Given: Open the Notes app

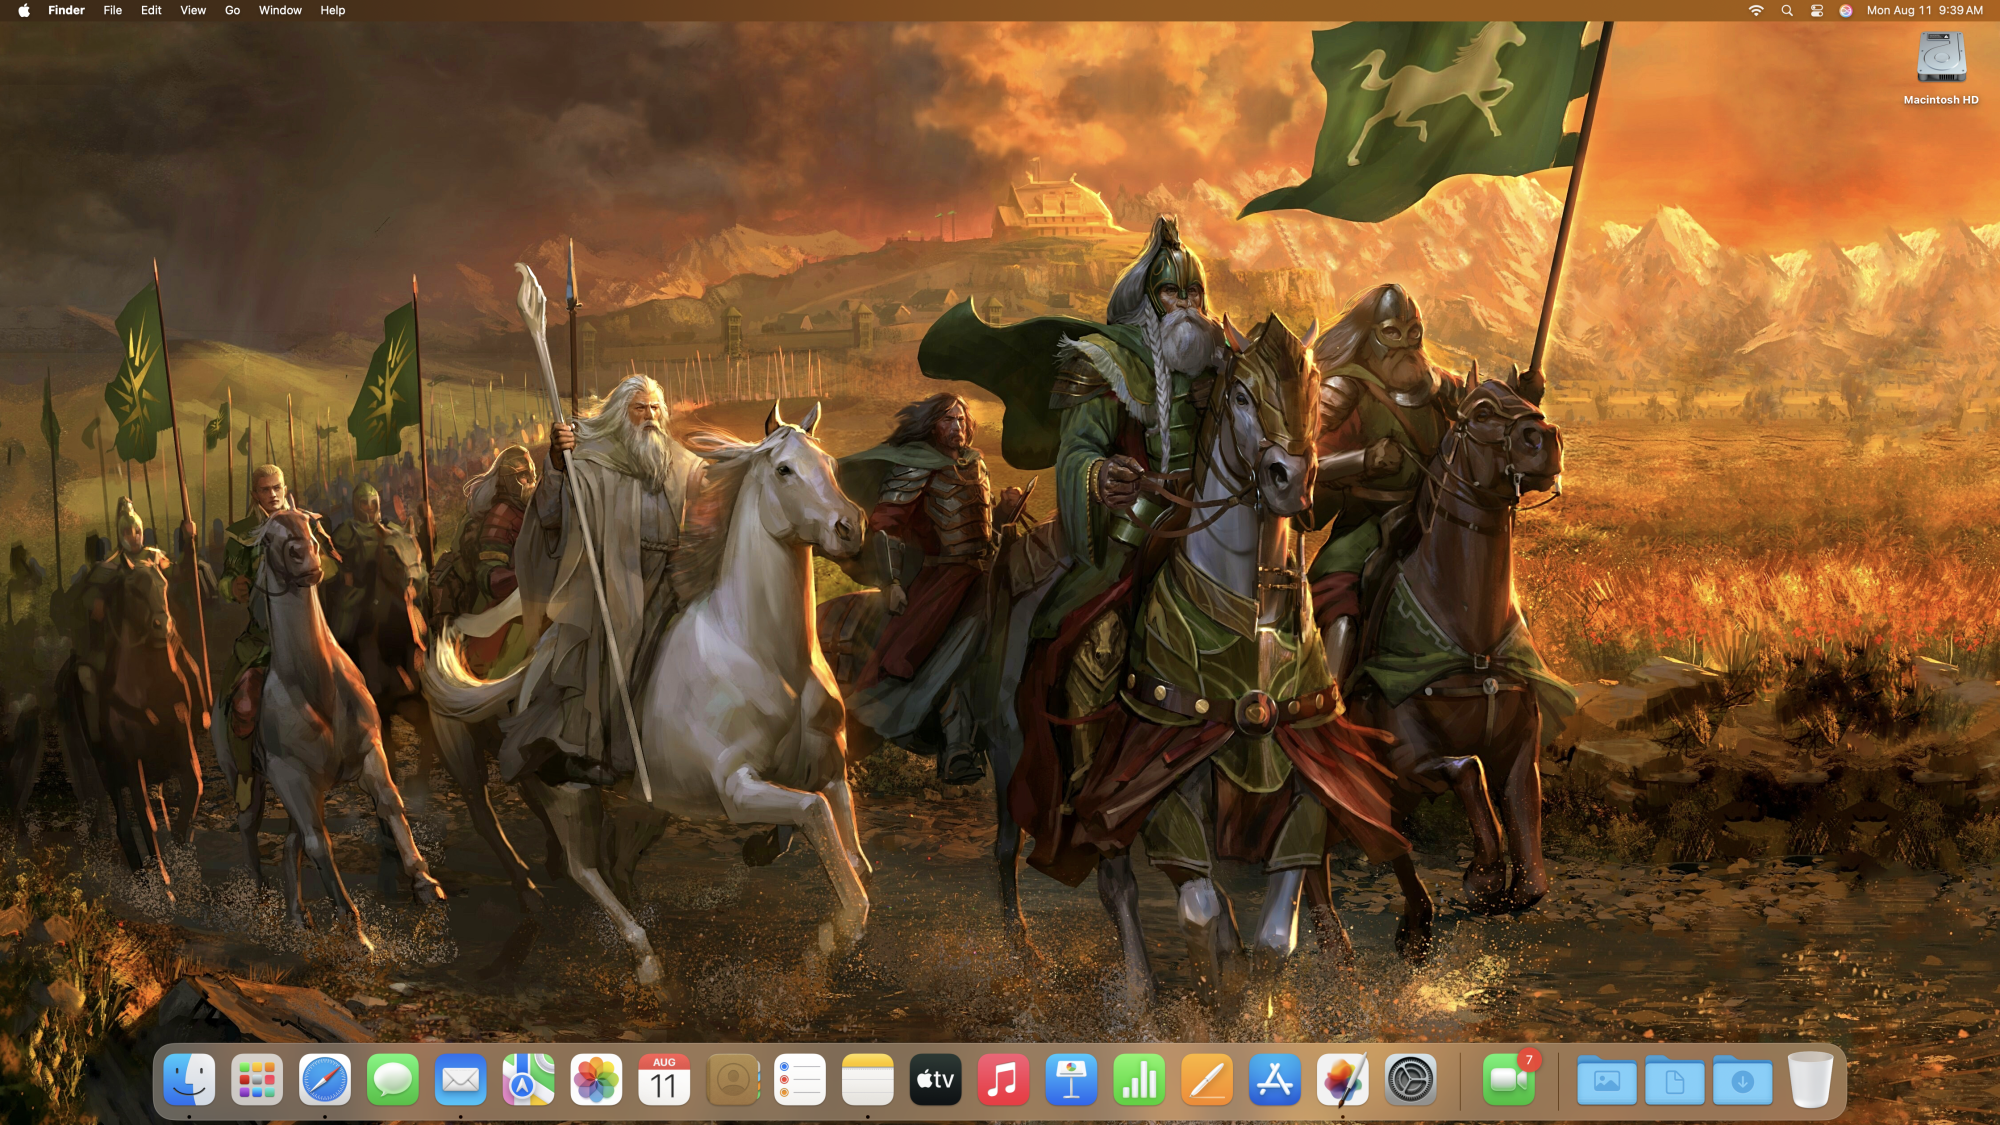Looking at the screenshot, I should coord(868,1079).
